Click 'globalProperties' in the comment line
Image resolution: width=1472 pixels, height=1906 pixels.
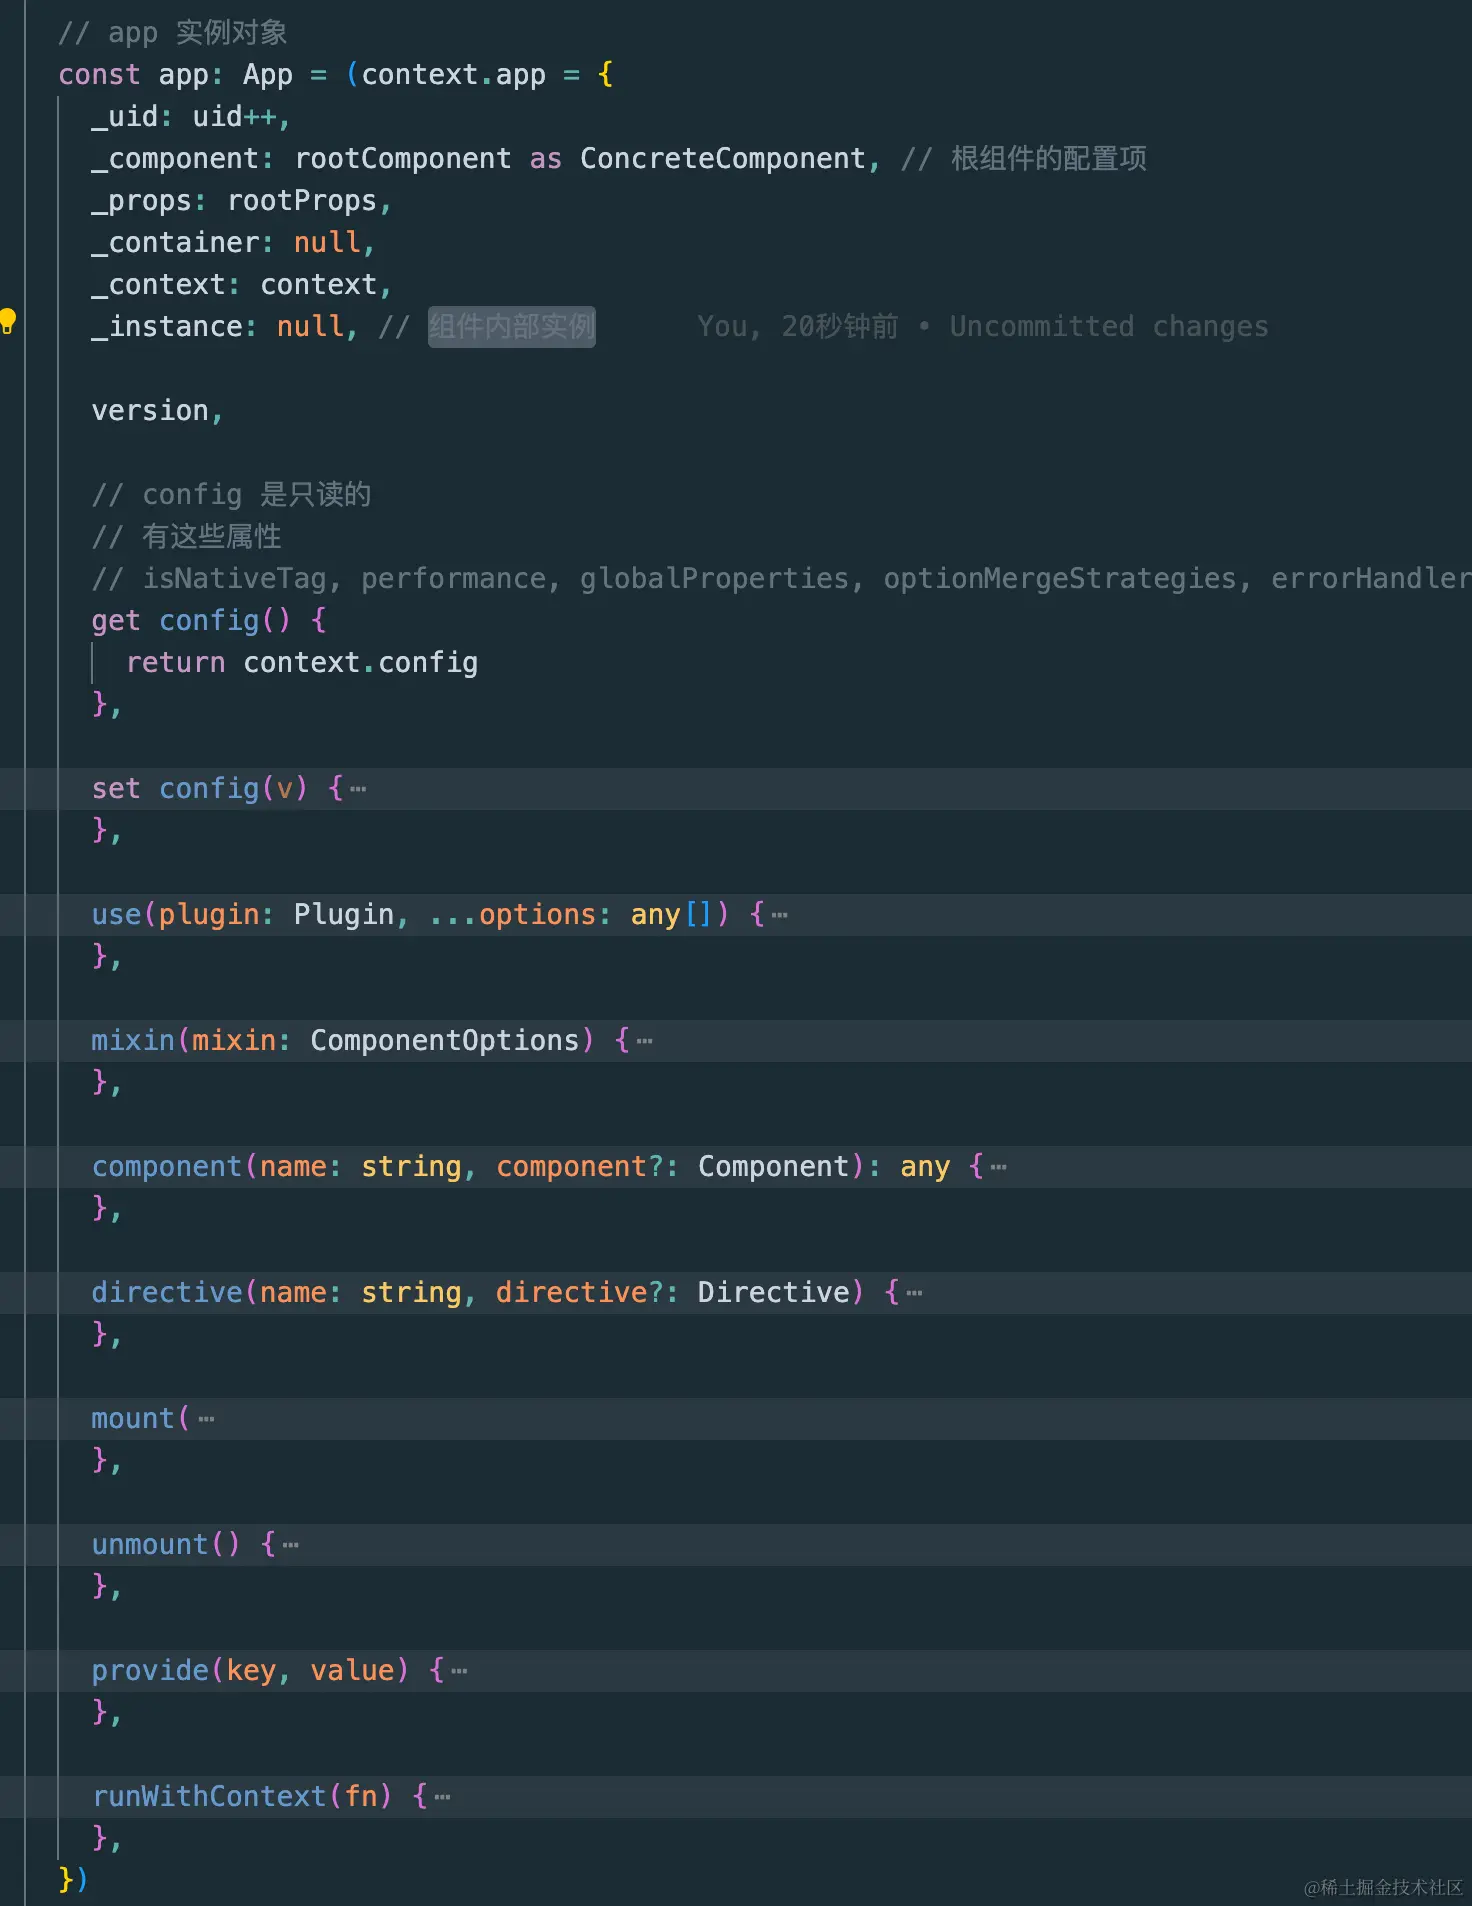click(714, 579)
